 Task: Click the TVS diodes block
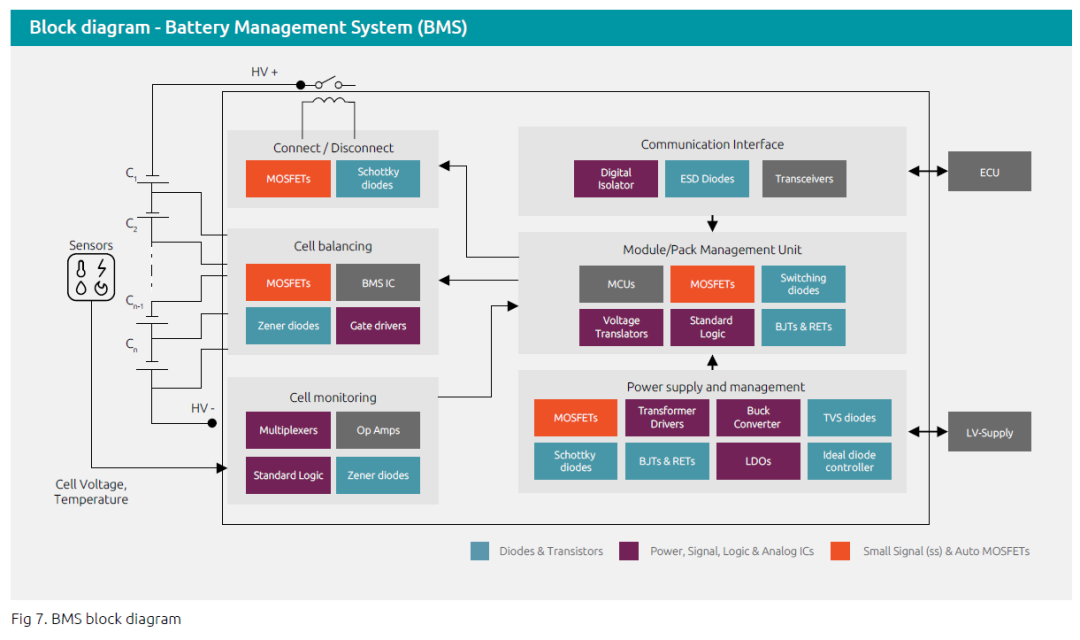849,417
